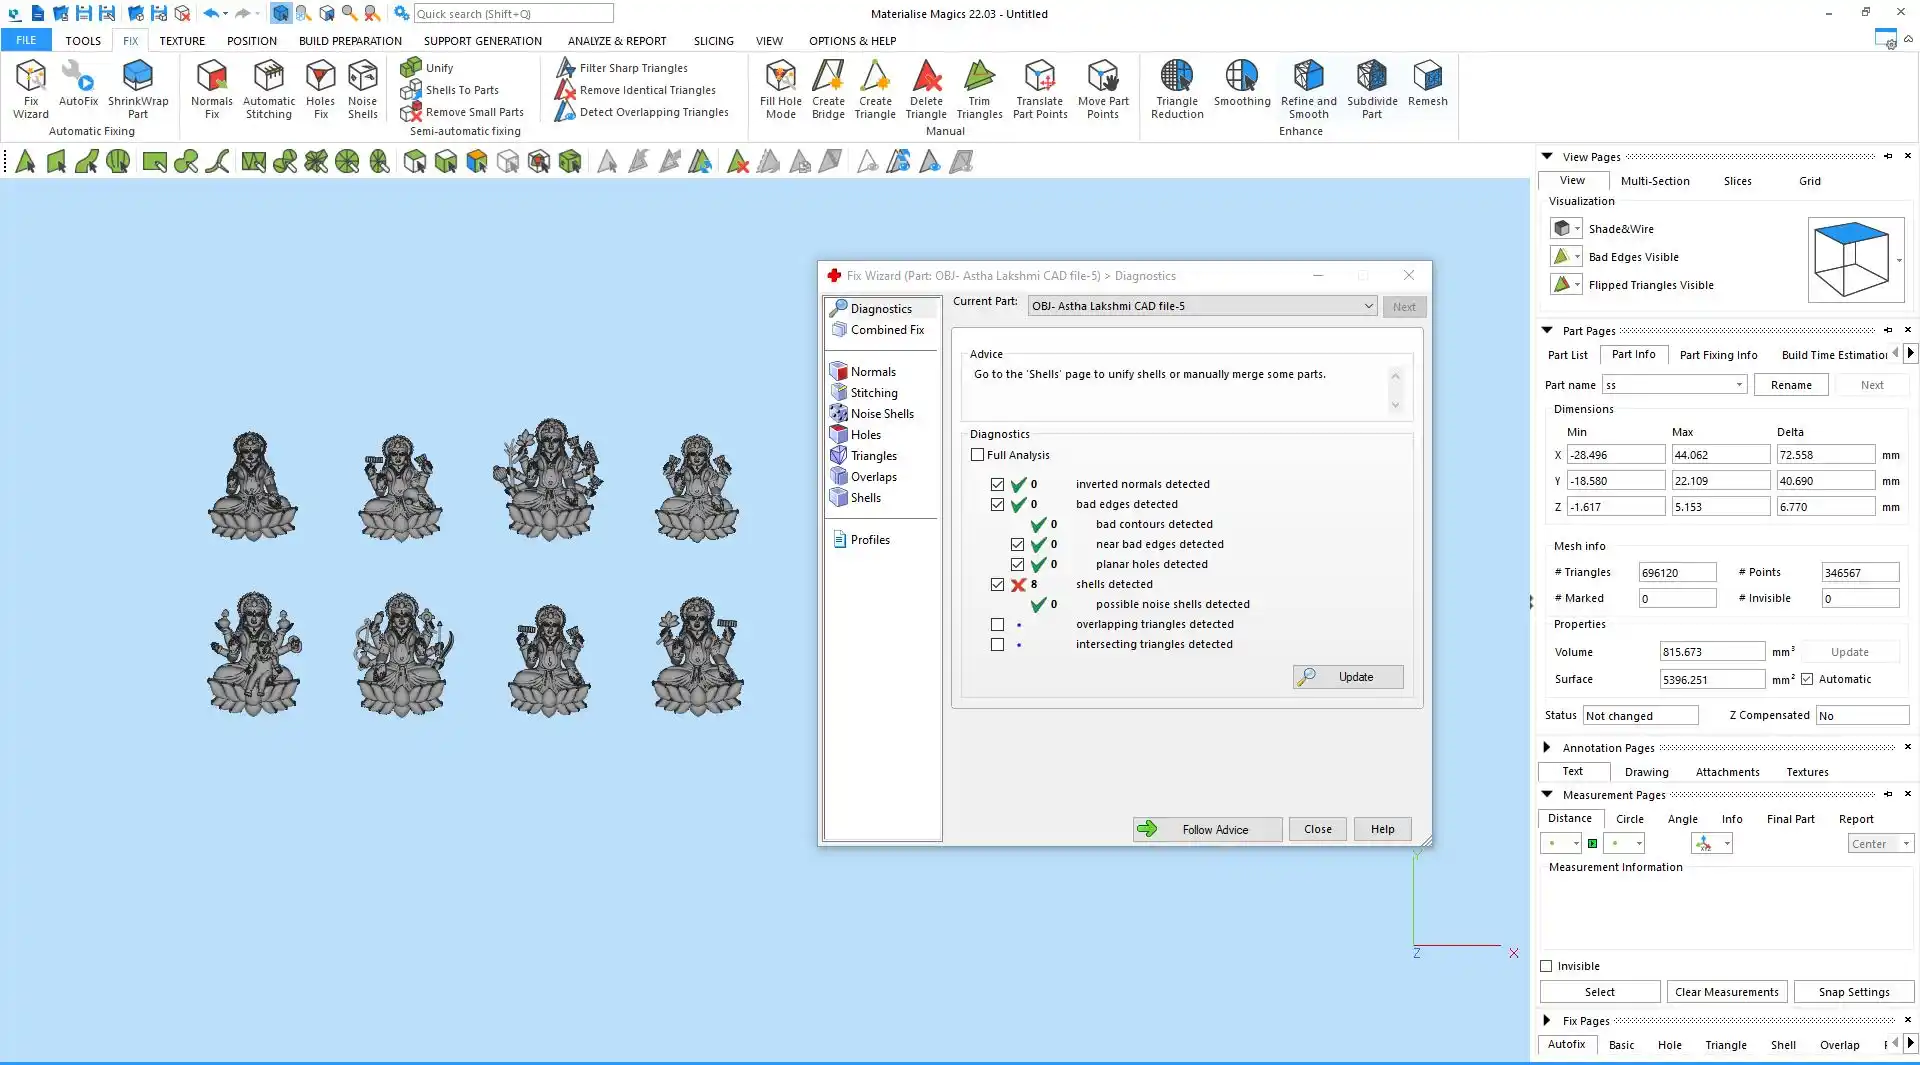
Task: Expand the Annotation Pages panel
Action: click(1547, 747)
